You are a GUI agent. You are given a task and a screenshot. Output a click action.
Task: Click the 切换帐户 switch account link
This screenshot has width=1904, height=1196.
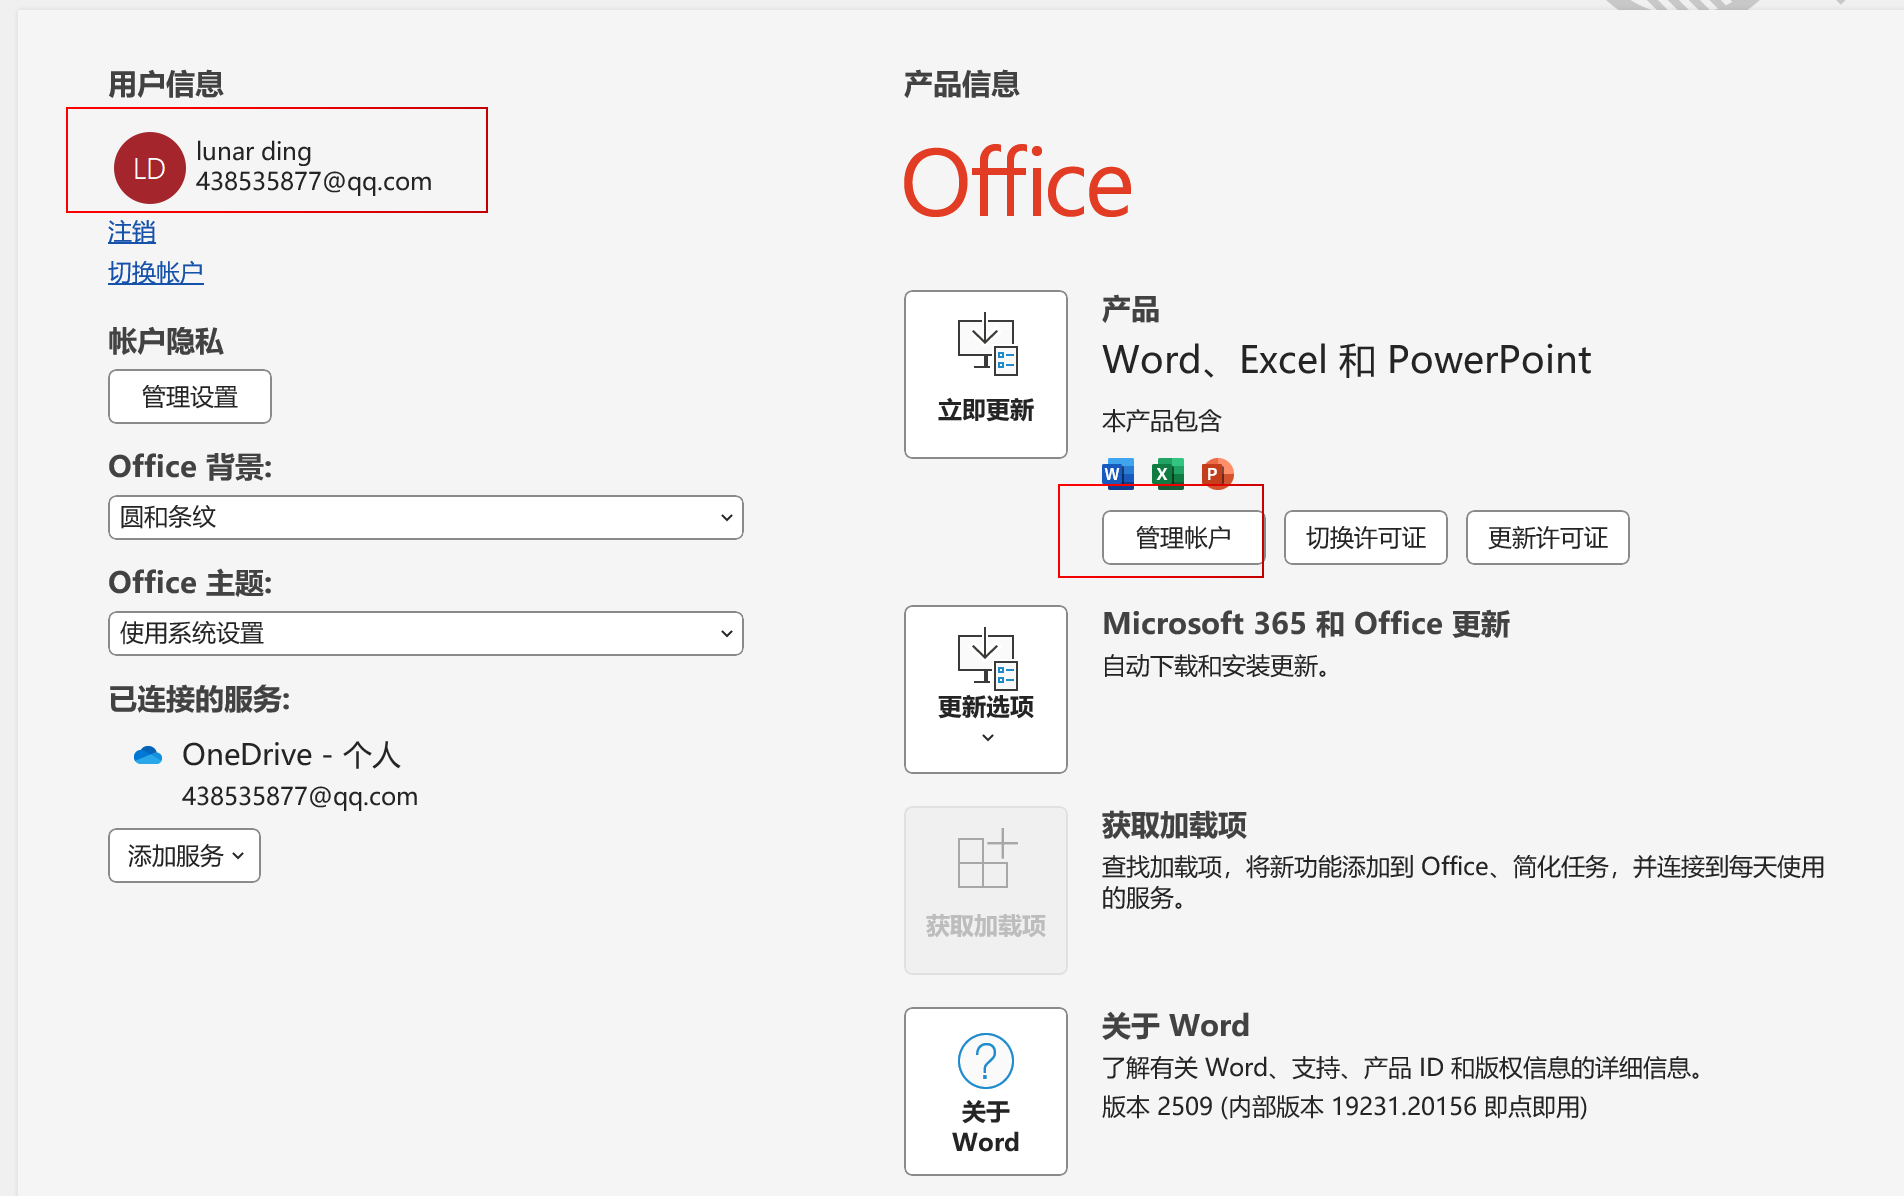(156, 273)
